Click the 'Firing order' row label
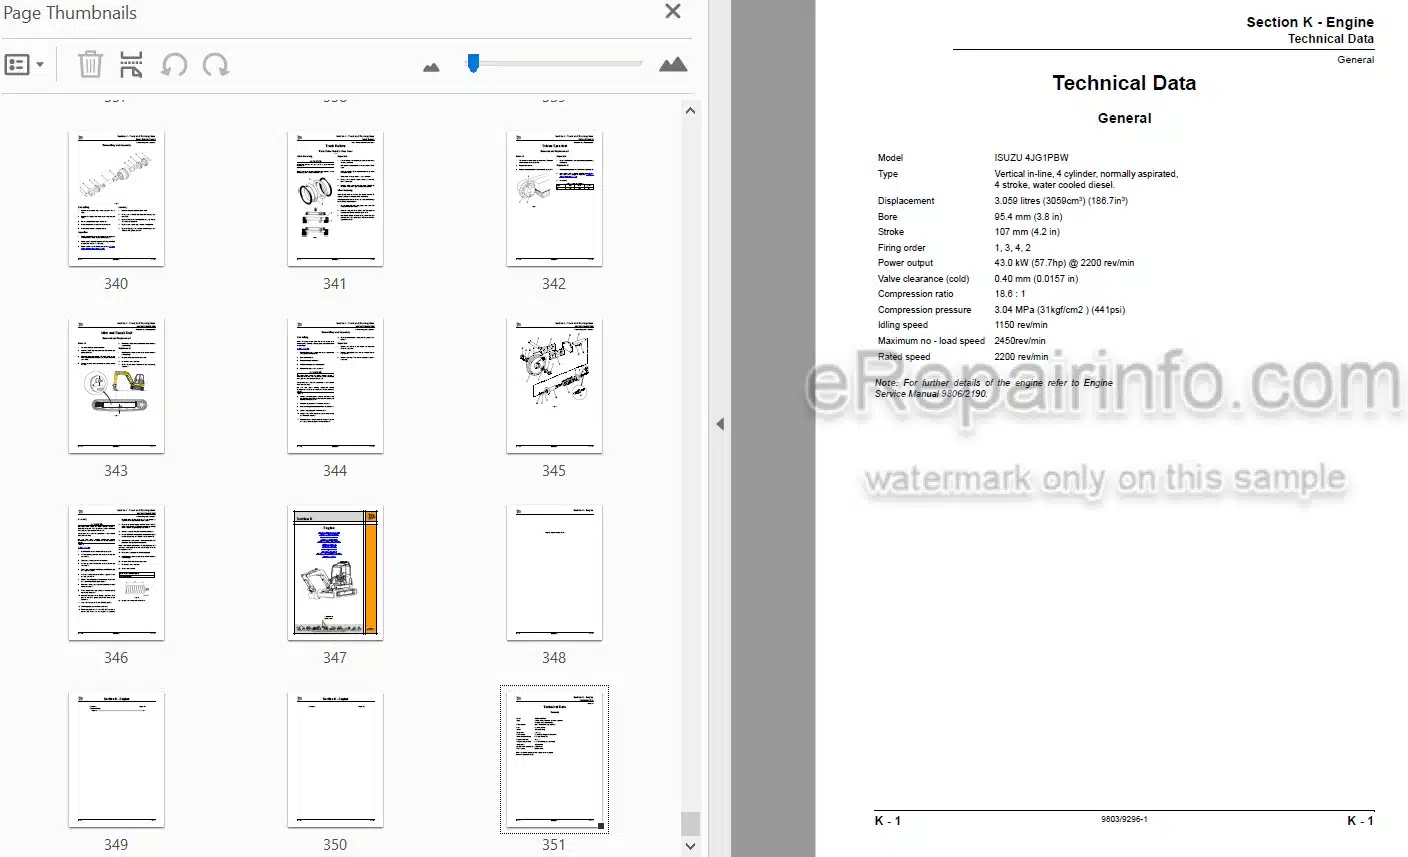1408x857 pixels. coord(901,248)
